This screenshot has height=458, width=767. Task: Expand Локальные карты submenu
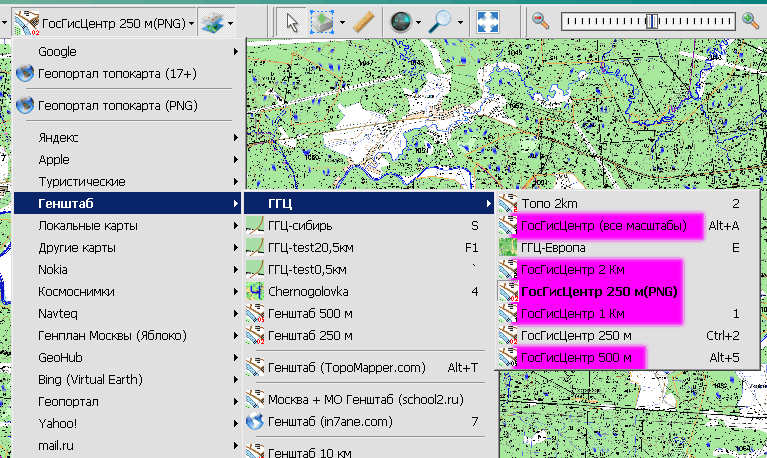[x=128, y=226]
